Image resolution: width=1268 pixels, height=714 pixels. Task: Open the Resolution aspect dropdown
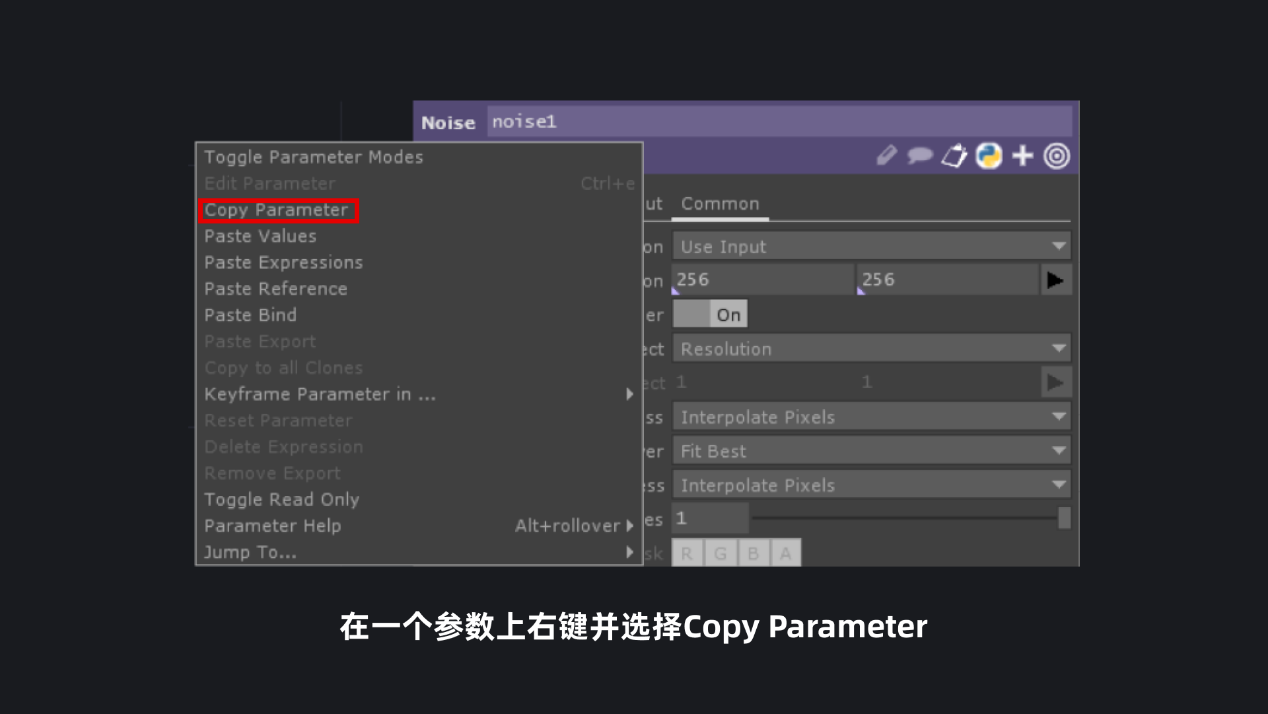click(871, 348)
